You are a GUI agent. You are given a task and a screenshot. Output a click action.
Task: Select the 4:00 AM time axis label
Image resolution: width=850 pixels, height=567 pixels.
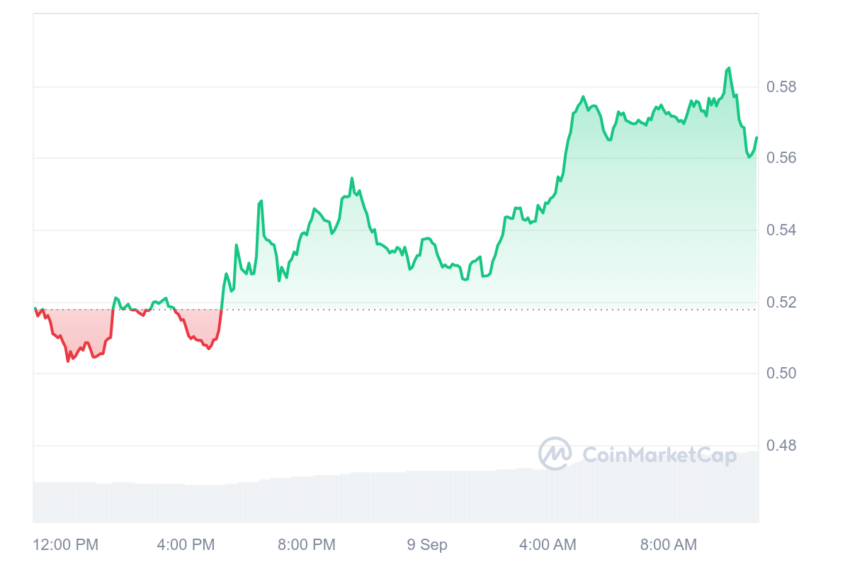(548, 544)
